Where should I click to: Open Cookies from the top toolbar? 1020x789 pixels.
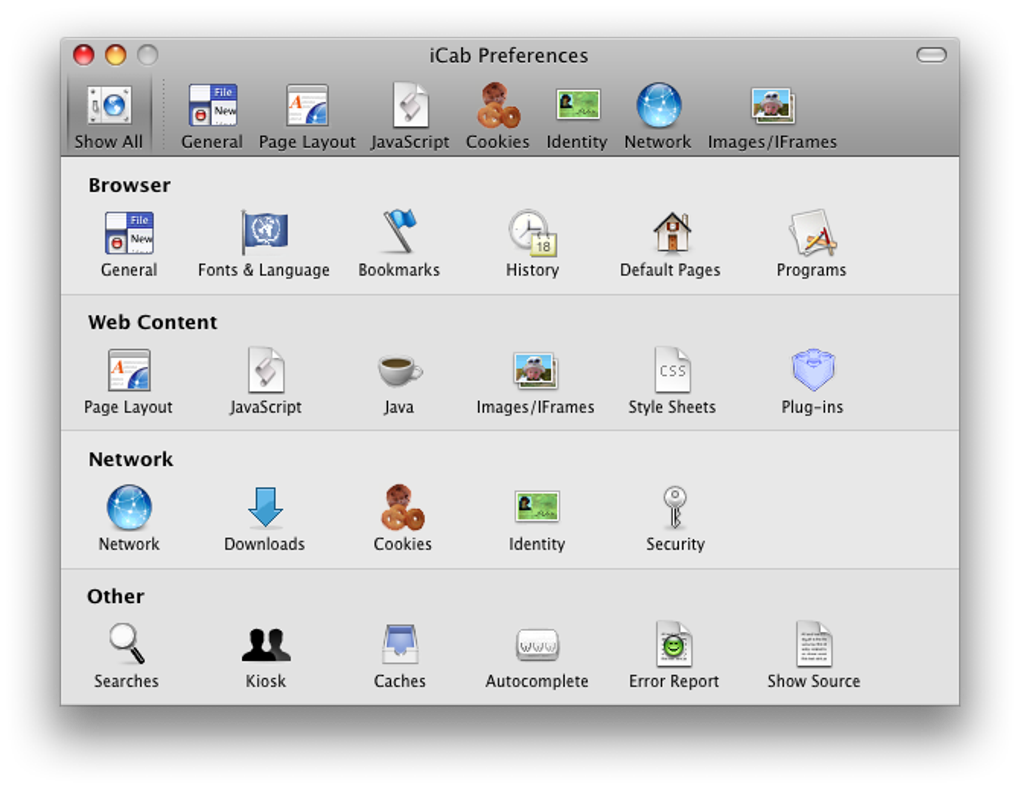point(498,117)
